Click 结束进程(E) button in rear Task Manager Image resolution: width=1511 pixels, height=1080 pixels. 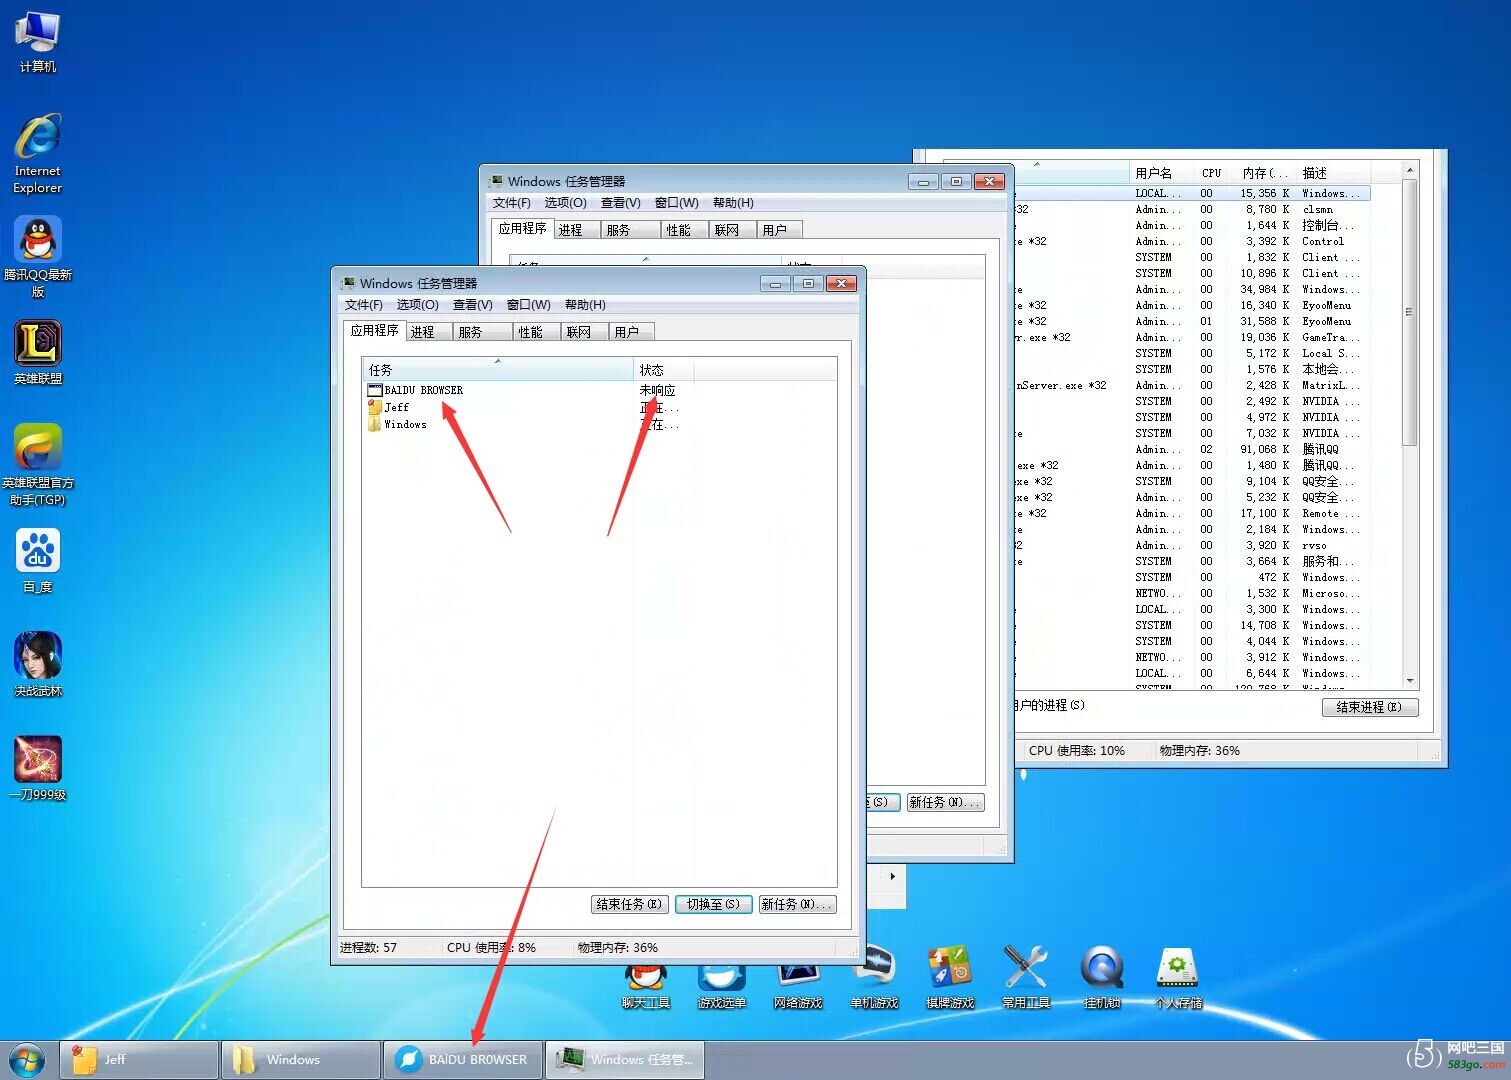click(x=1370, y=707)
